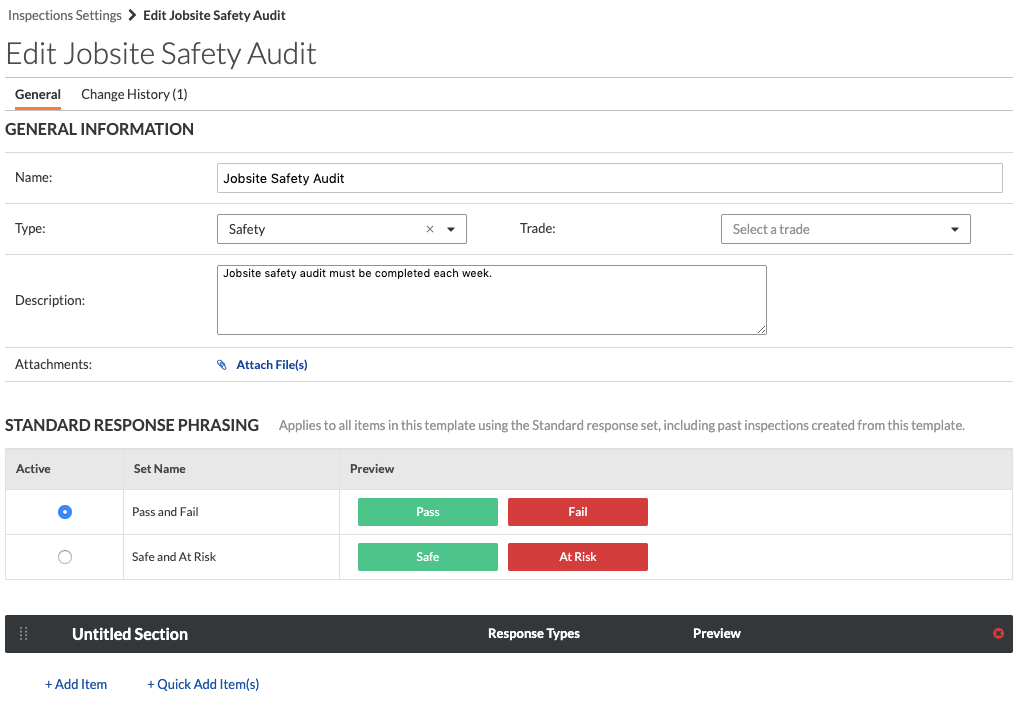Image resolution: width=1019 pixels, height=703 pixels.
Task: Go back to Inspections Settings breadcrumb
Action: (x=65, y=15)
